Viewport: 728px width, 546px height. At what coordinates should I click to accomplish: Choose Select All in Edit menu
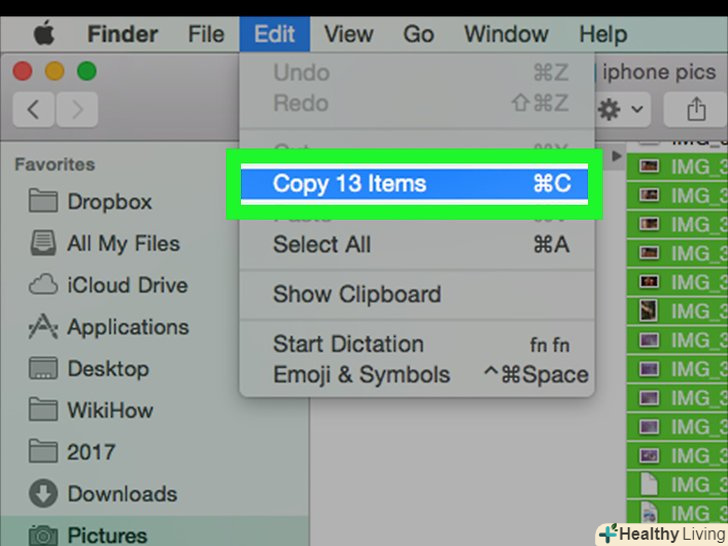pos(322,245)
